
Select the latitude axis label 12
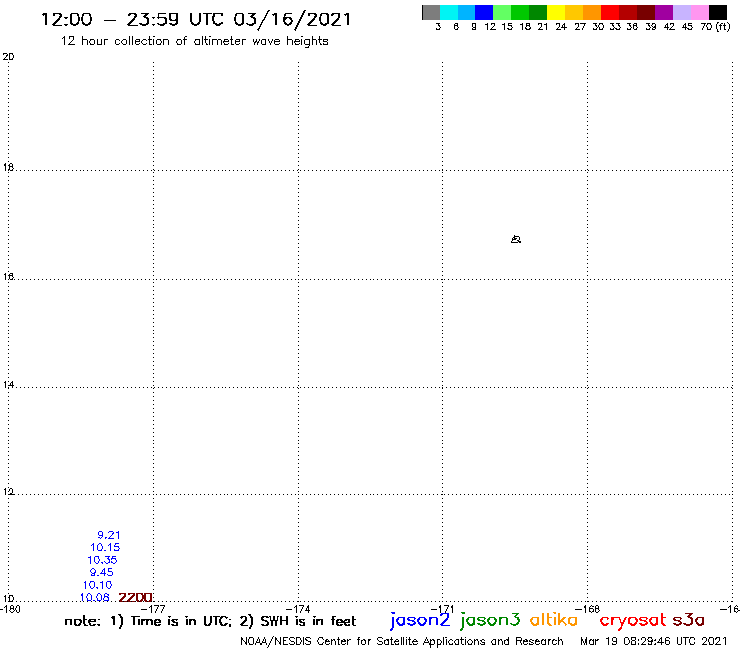[x=8, y=491]
